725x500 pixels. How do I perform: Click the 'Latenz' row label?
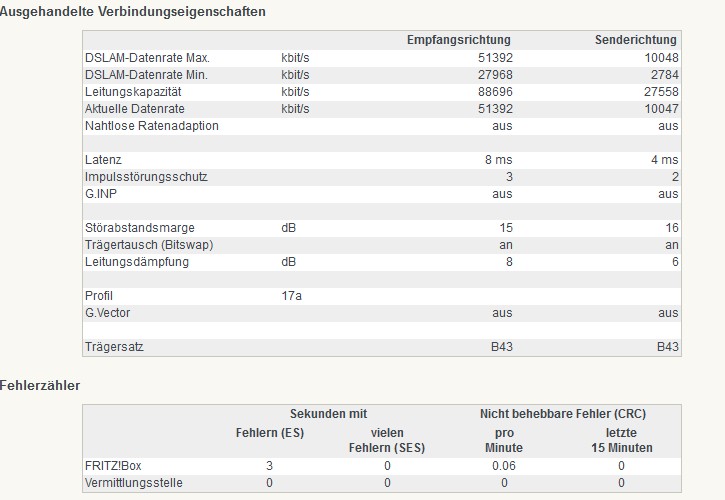click(x=103, y=160)
